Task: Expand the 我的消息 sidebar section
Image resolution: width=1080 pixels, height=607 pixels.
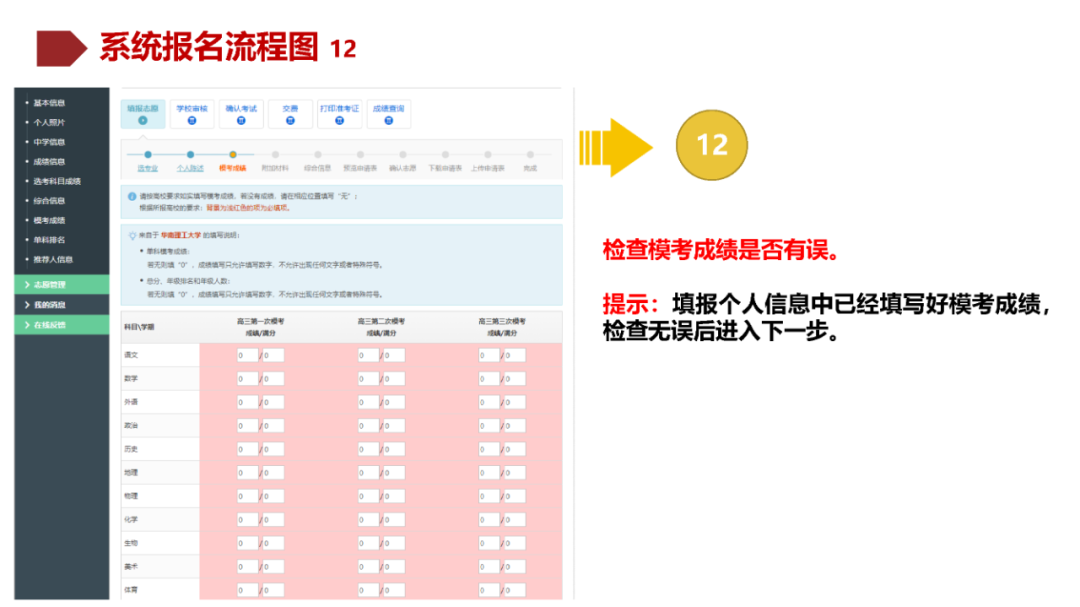Action: click(x=49, y=304)
